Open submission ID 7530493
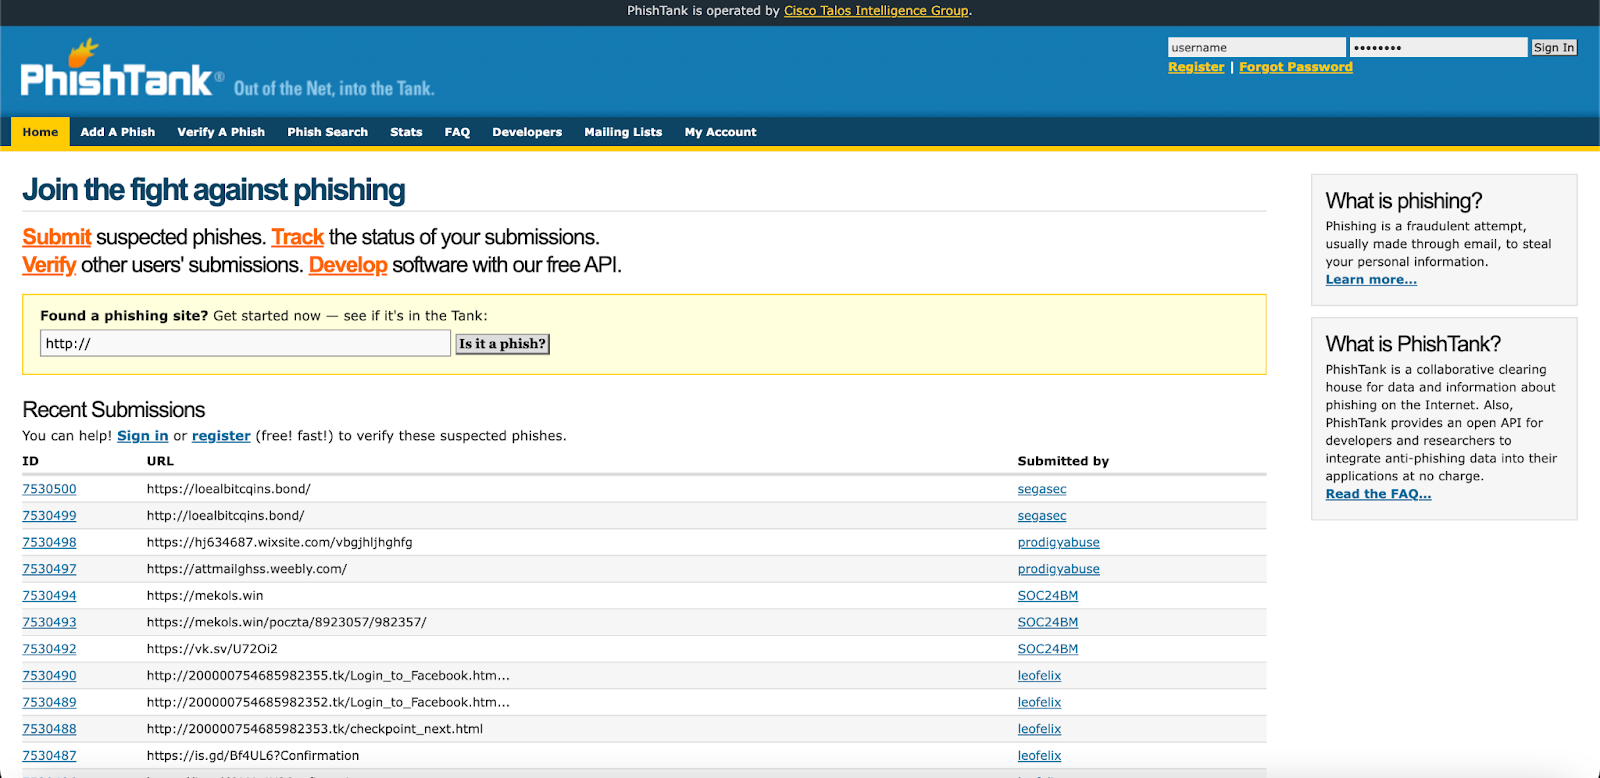 (x=49, y=622)
